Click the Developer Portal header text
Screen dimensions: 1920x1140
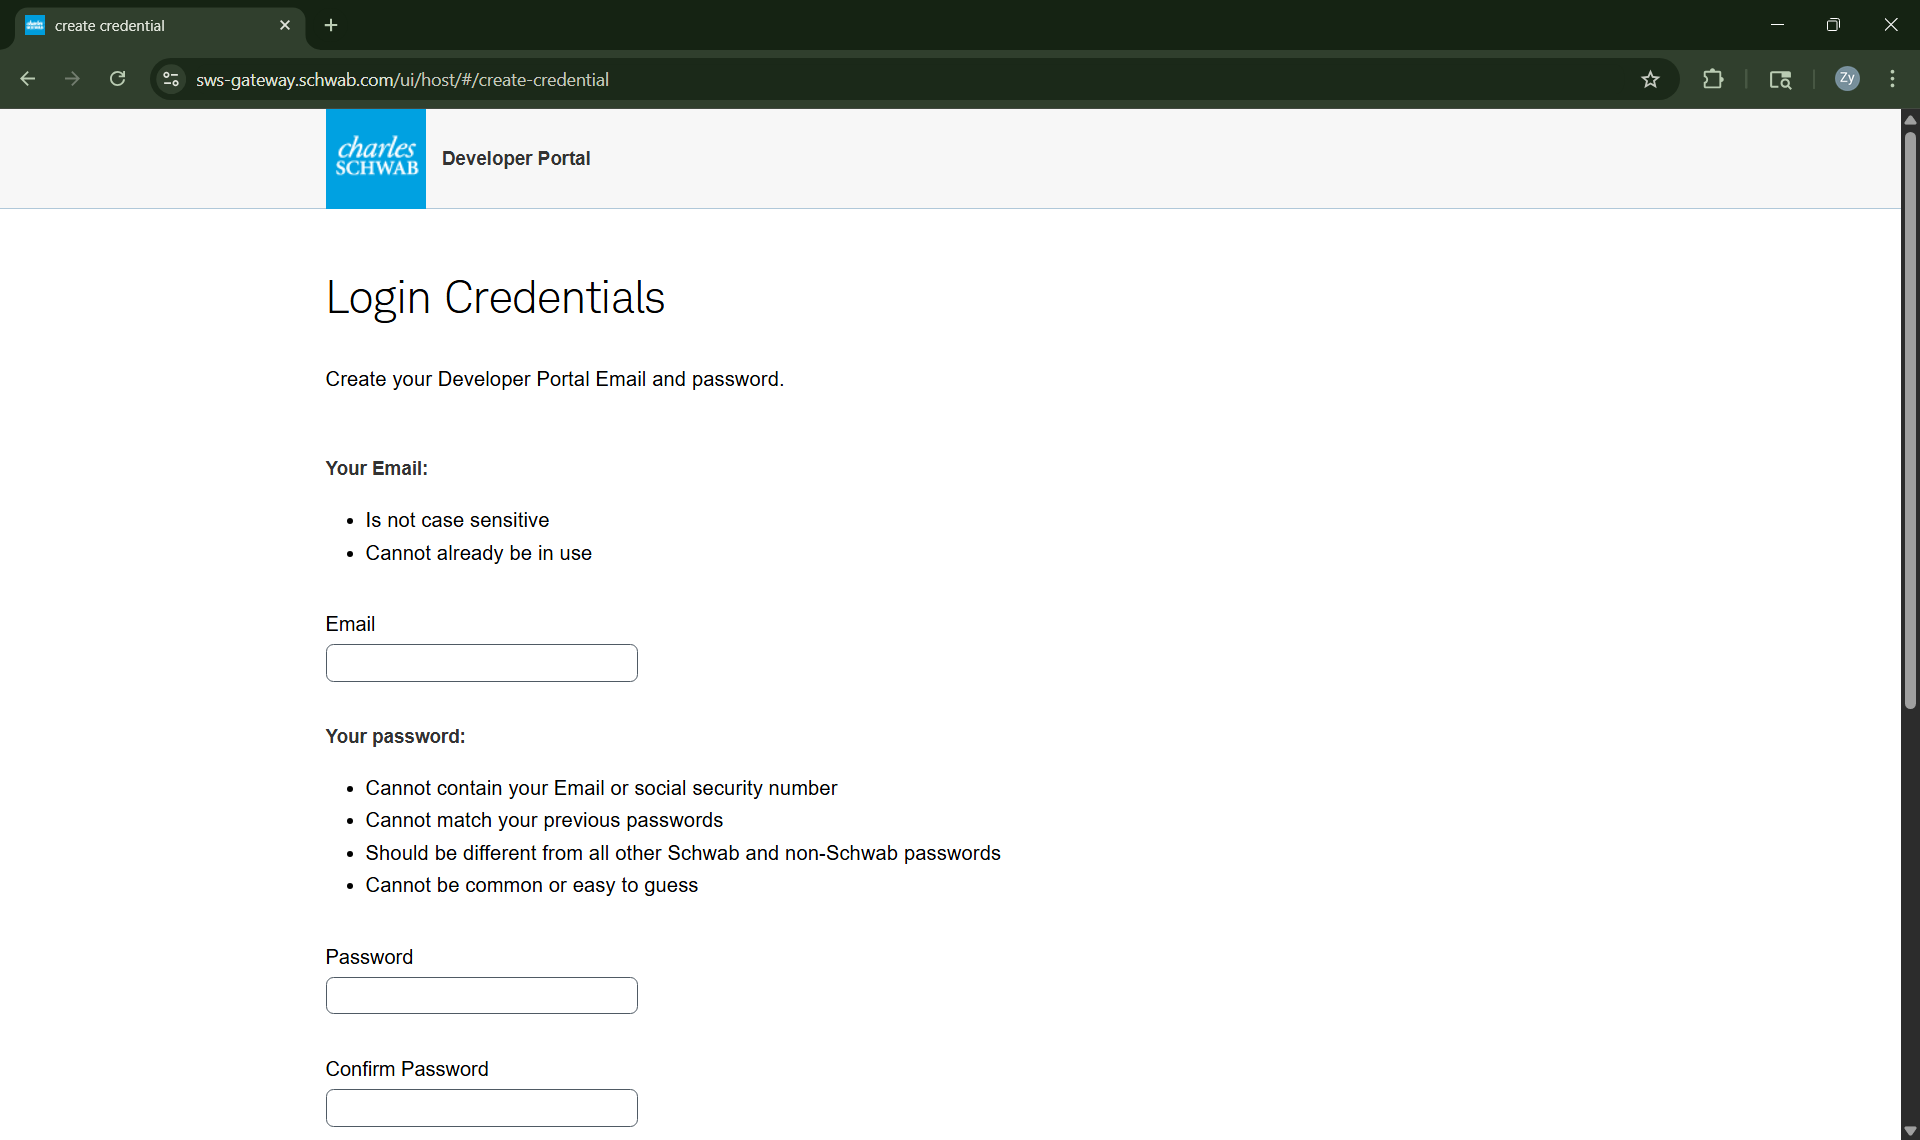click(516, 158)
